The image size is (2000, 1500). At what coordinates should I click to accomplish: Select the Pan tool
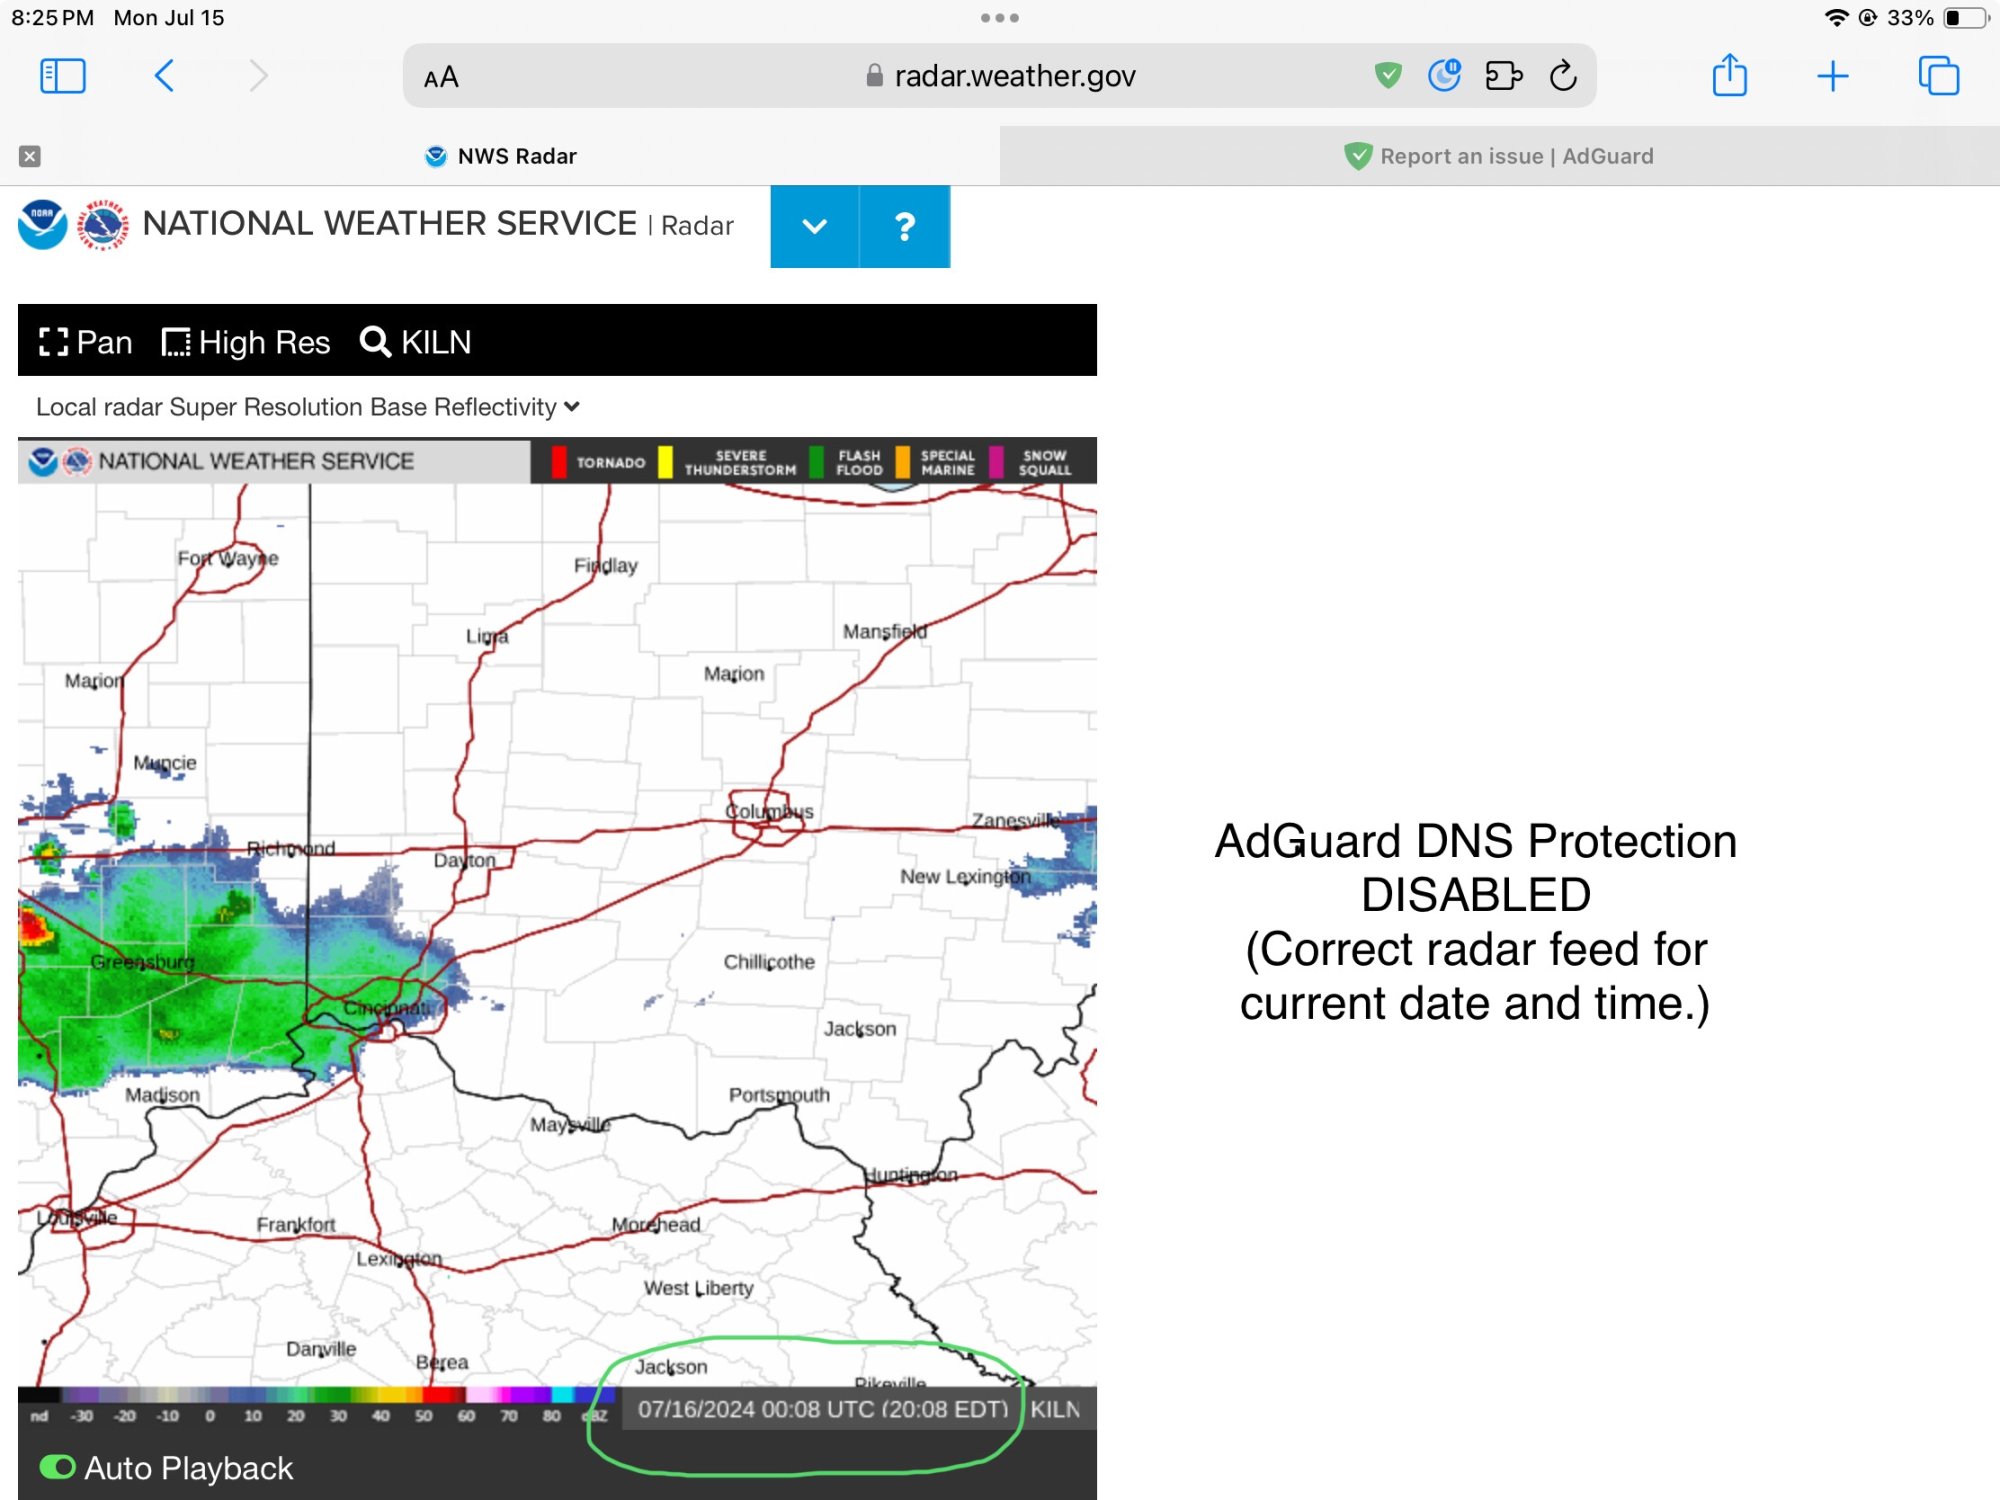(x=84, y=342)
